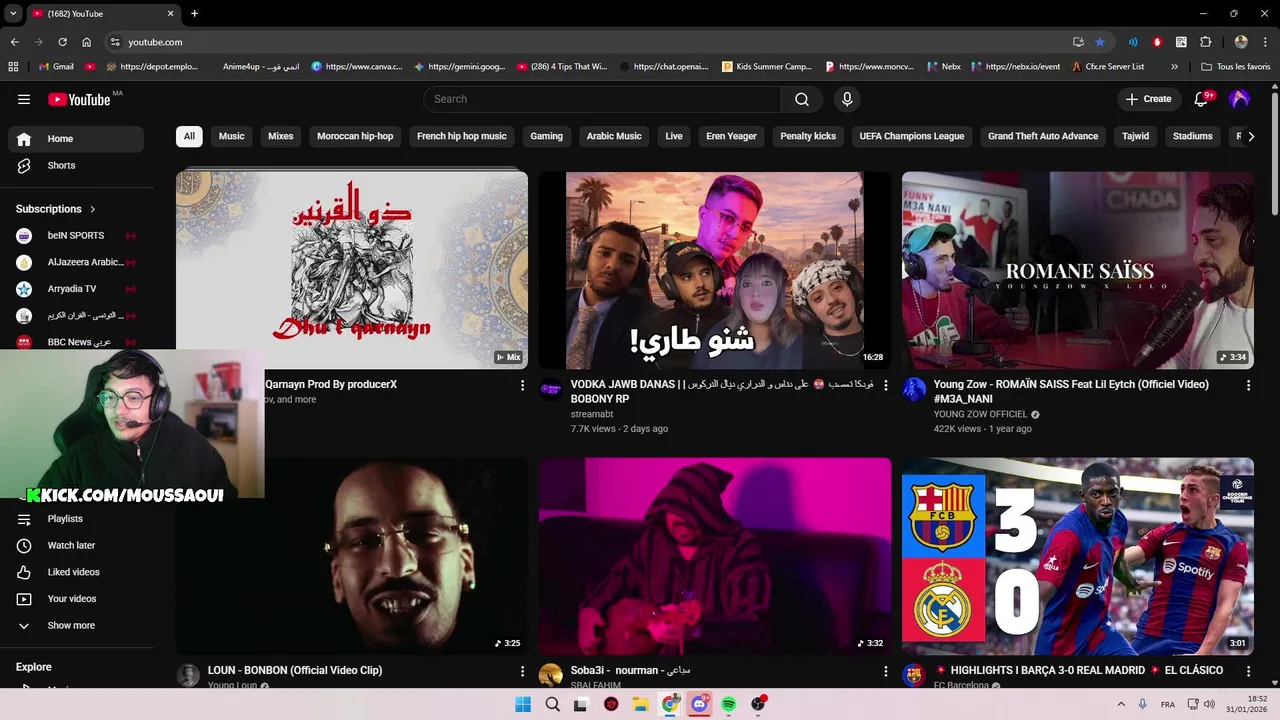
Task: Open options menu for Young Zow video
Action: [x=1248, y=385]
